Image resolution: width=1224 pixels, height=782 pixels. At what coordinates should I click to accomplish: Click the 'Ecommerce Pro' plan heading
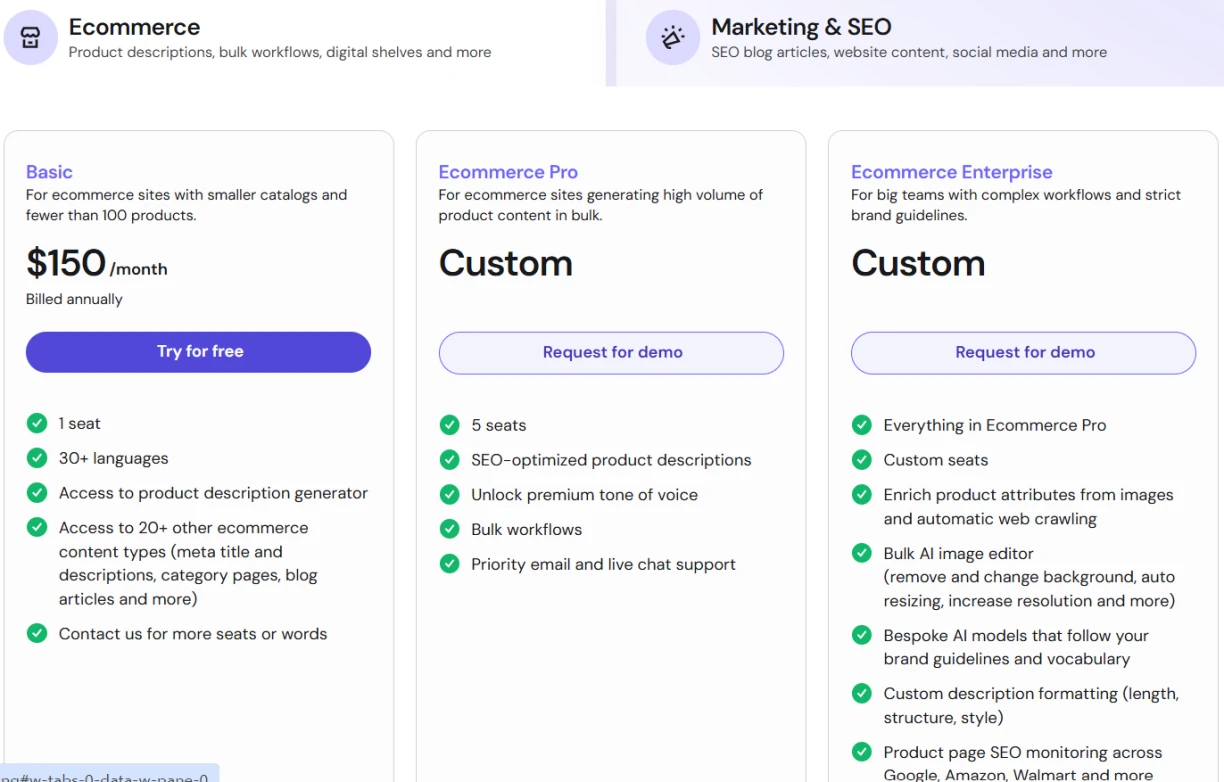(508, 172)
